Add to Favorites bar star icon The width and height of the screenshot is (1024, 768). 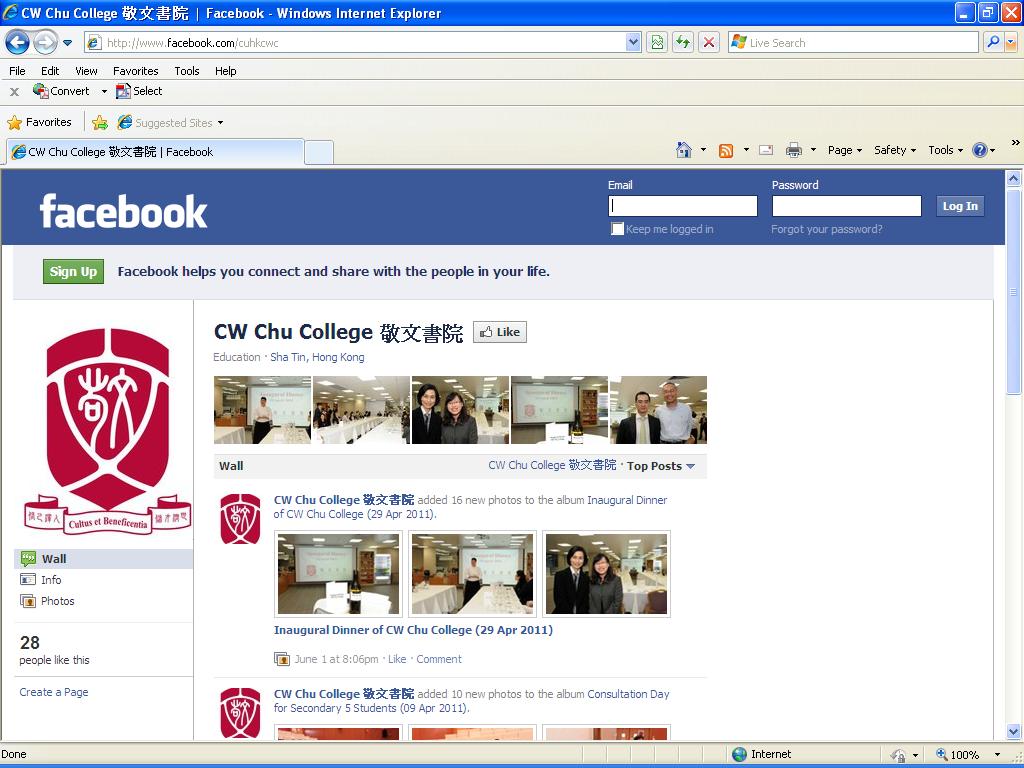click(x=100, y=123)
